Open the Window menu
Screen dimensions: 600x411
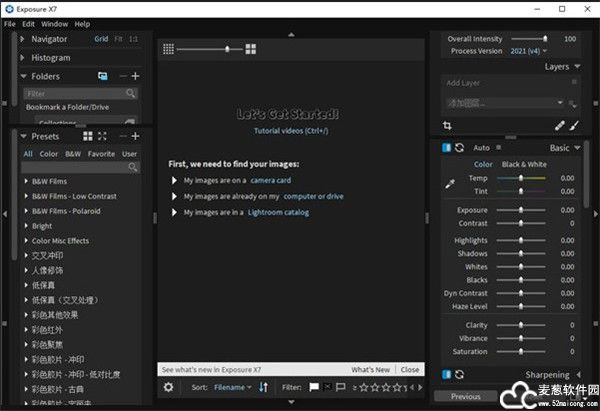(54, 24)
